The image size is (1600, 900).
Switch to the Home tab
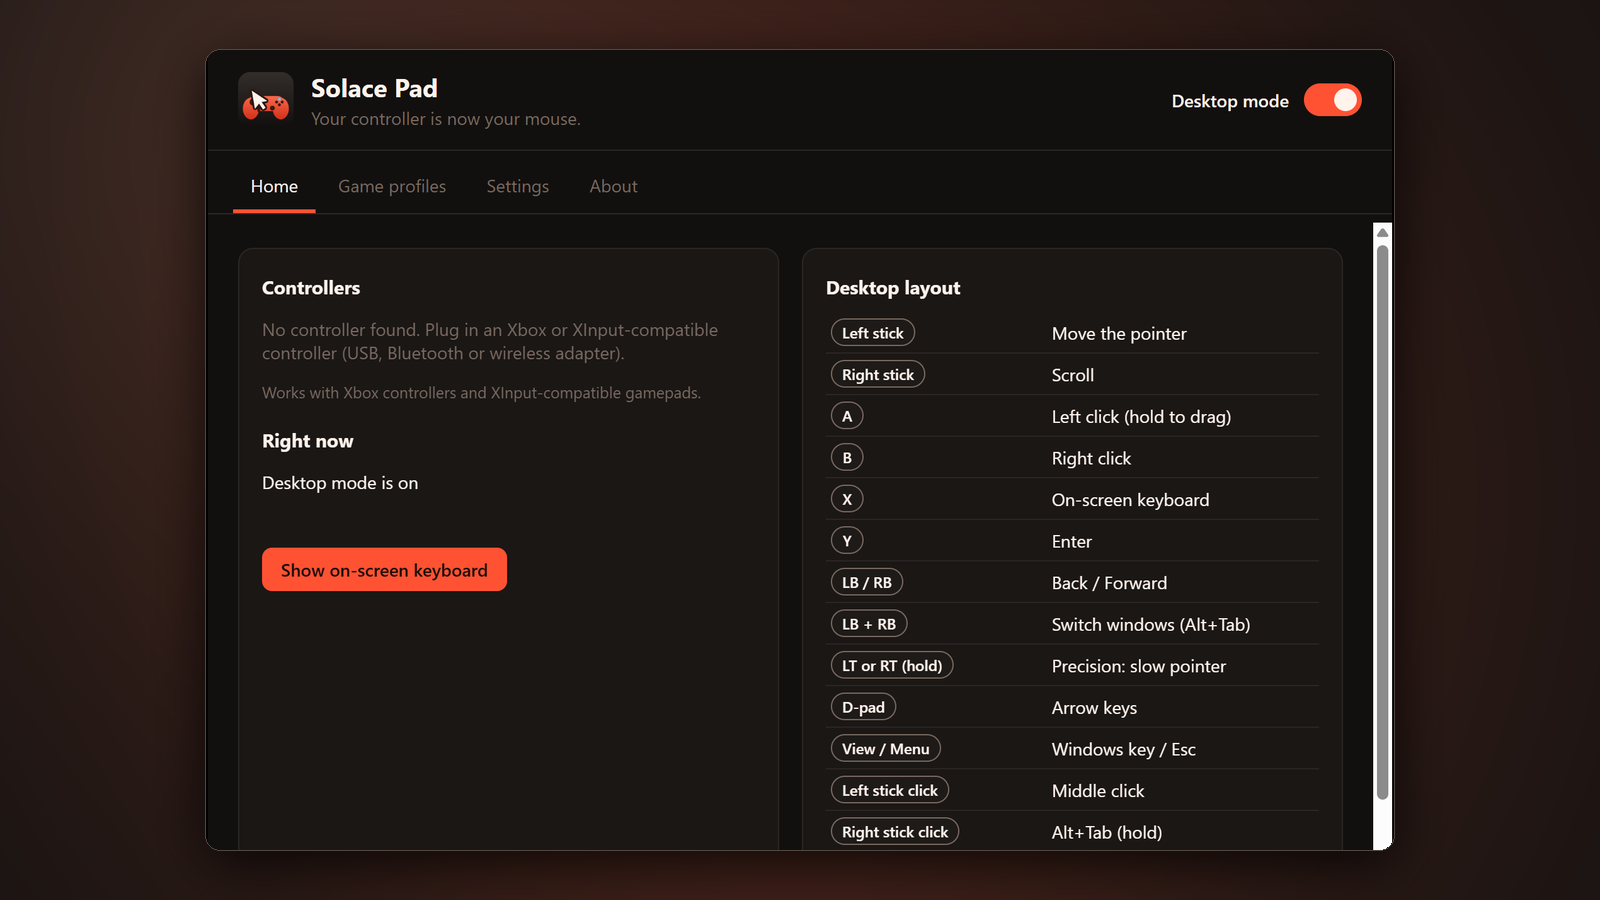274,187
